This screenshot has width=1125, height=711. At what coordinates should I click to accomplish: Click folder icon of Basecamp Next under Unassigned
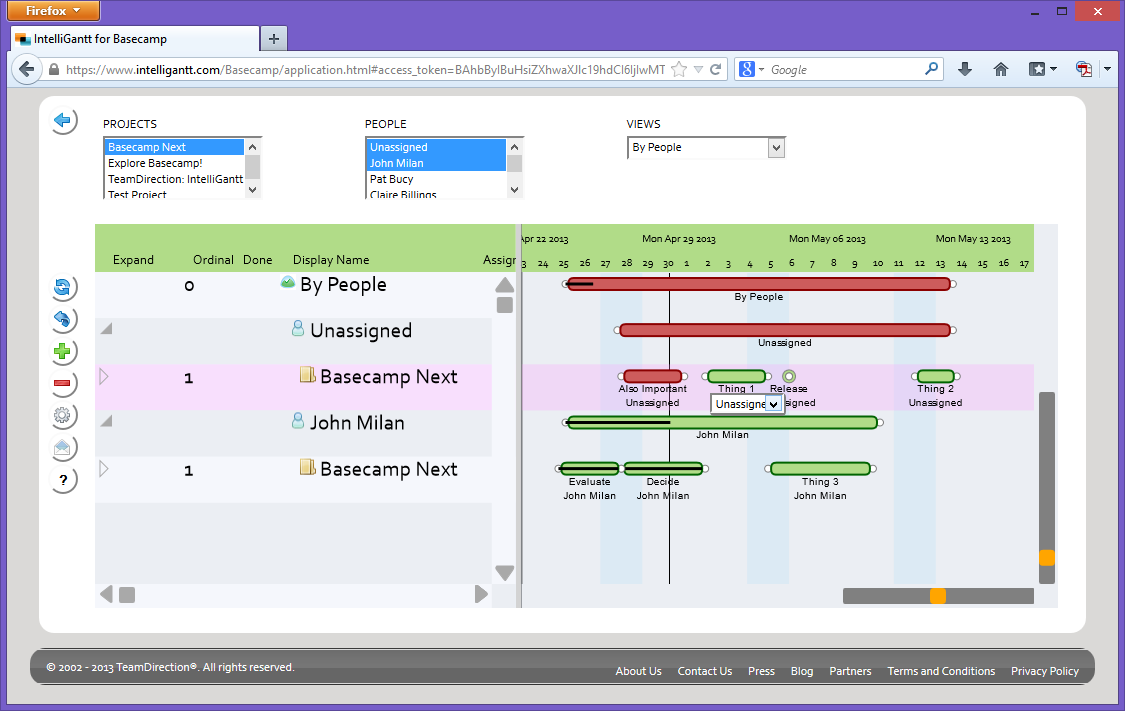click(308, 375)
